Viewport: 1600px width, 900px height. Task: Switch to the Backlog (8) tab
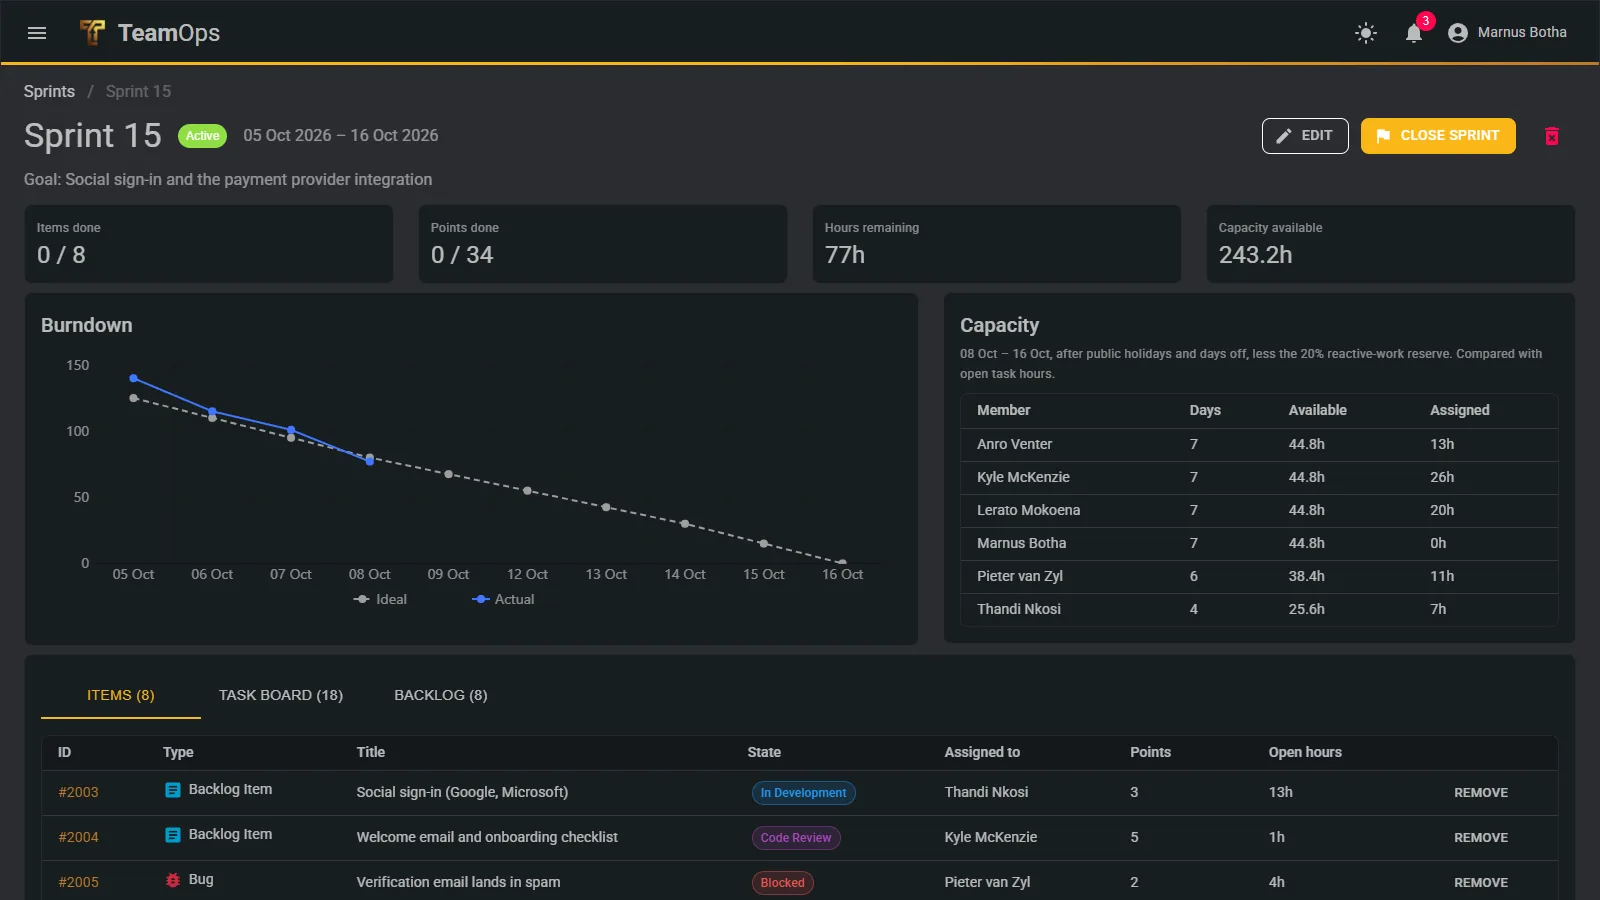[x=441, y=695]
